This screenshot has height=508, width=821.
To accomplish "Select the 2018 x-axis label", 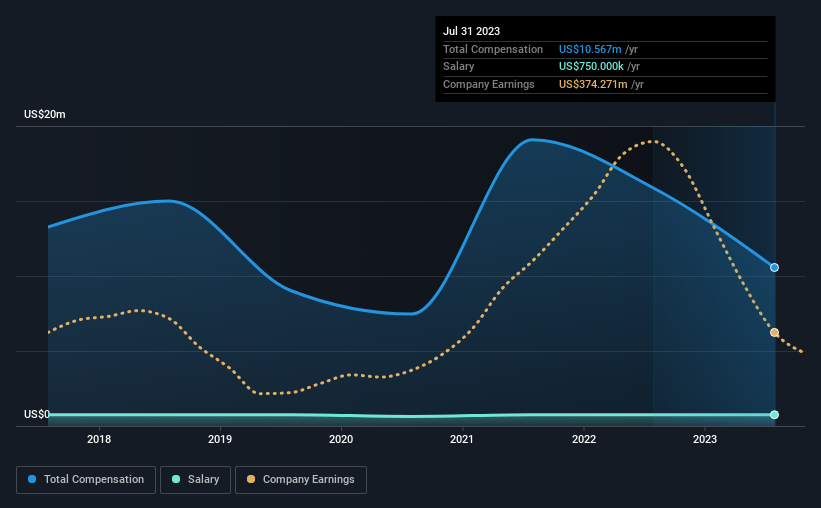I will (x=99, y=439).
